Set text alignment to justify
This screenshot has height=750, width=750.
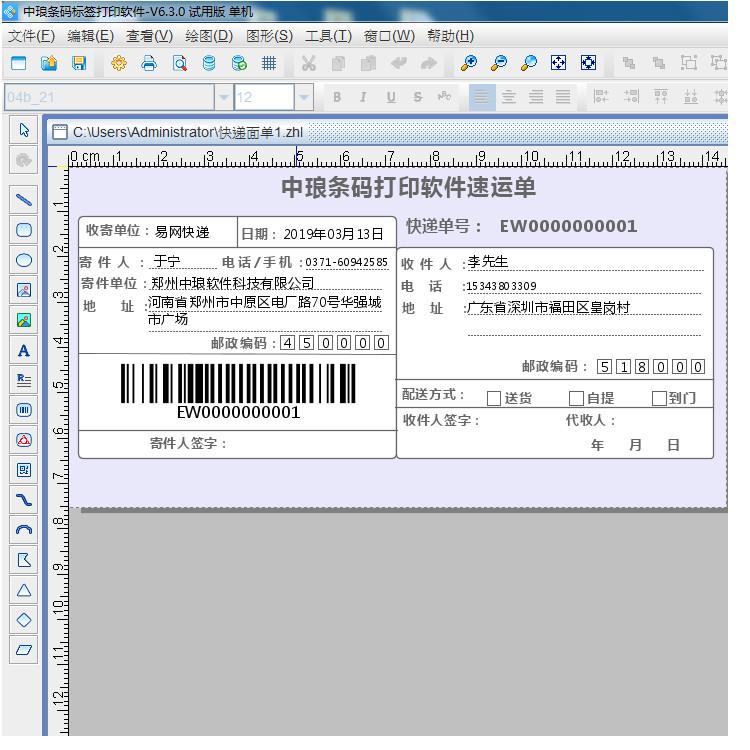pos(562,97)
